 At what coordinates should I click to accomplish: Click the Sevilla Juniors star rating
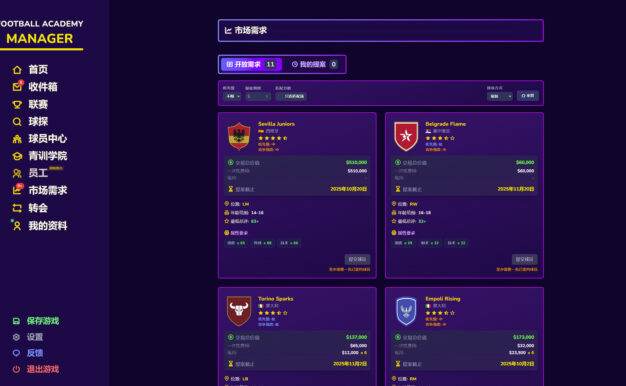coord(273,138)
